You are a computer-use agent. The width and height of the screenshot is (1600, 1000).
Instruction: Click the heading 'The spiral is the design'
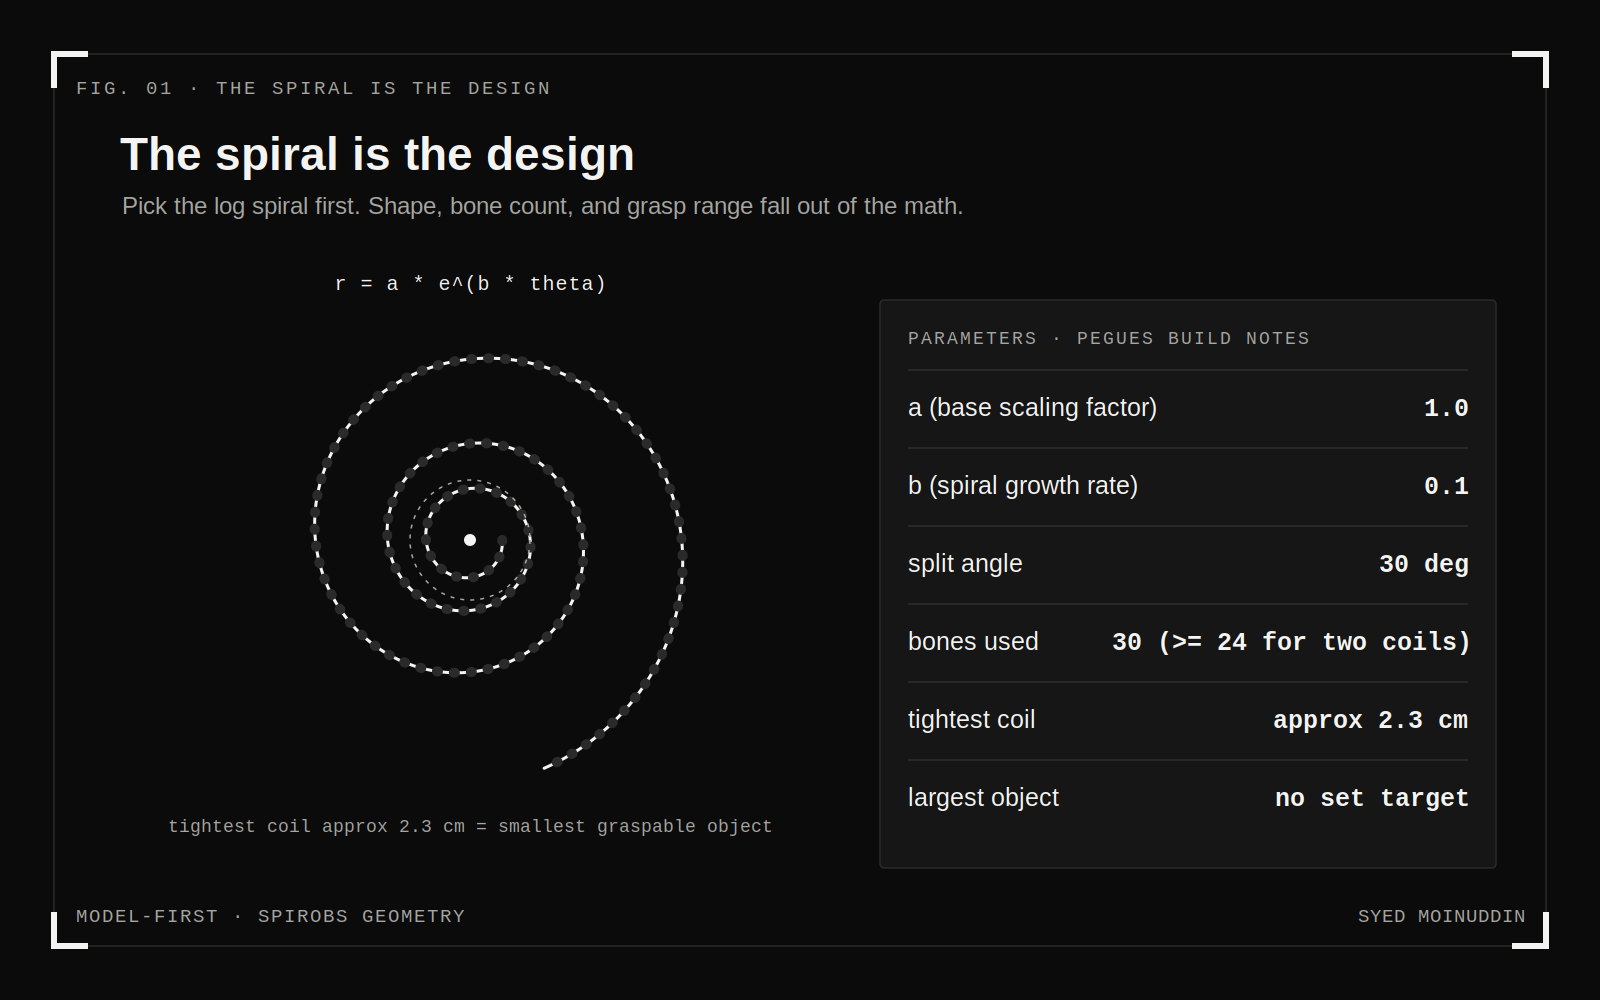point(377,155)
